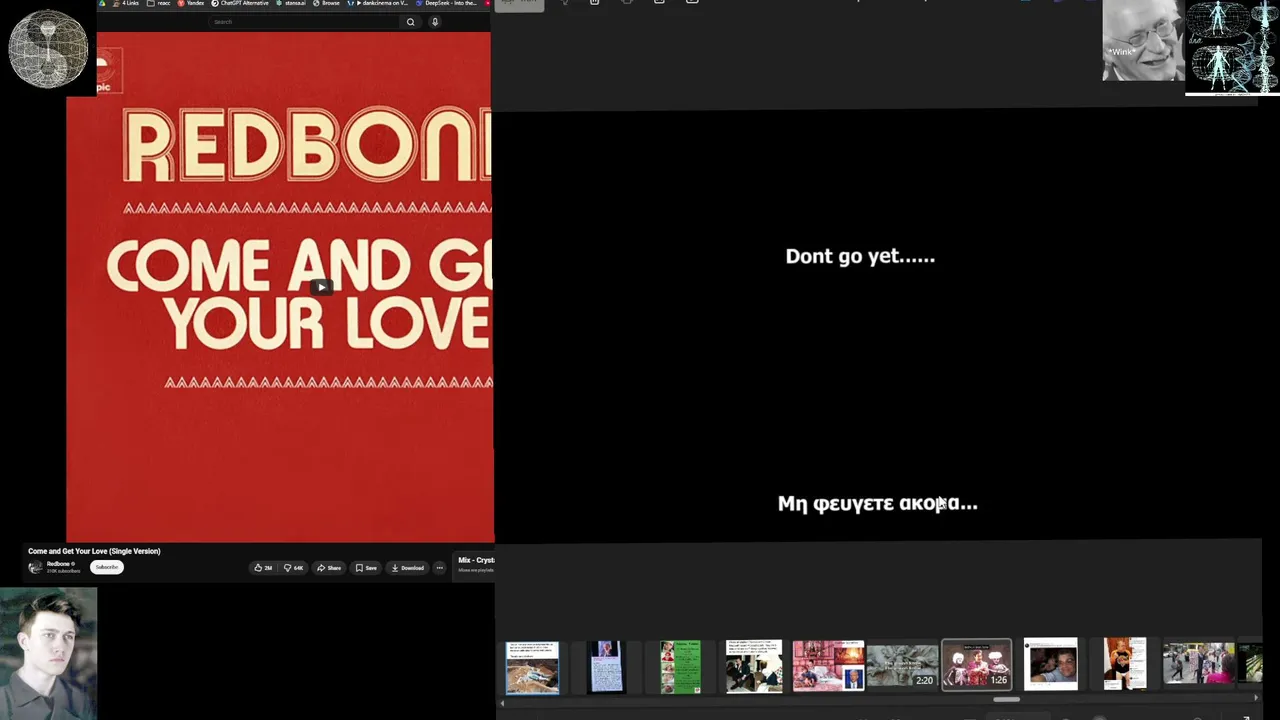Select the first filmstrip thumbnail with blue border
1280x720 pixels.
click(x=532, y=667)
